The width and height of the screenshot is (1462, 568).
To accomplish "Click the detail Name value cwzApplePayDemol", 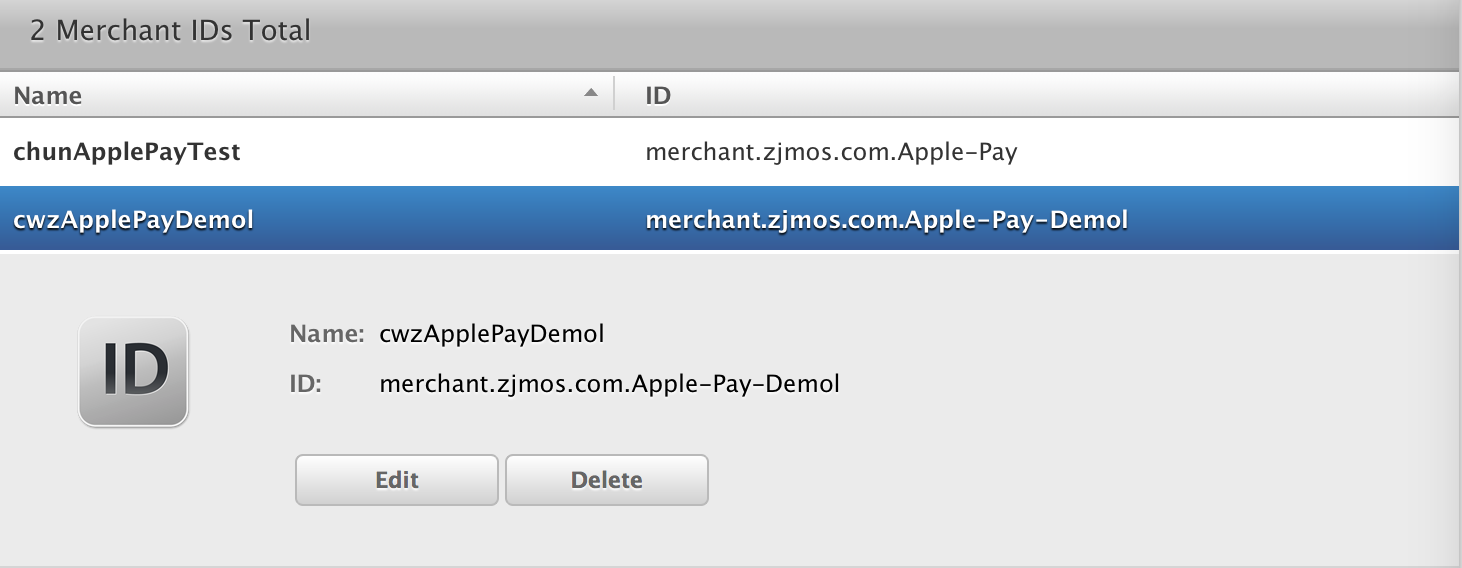I will 492,334.
